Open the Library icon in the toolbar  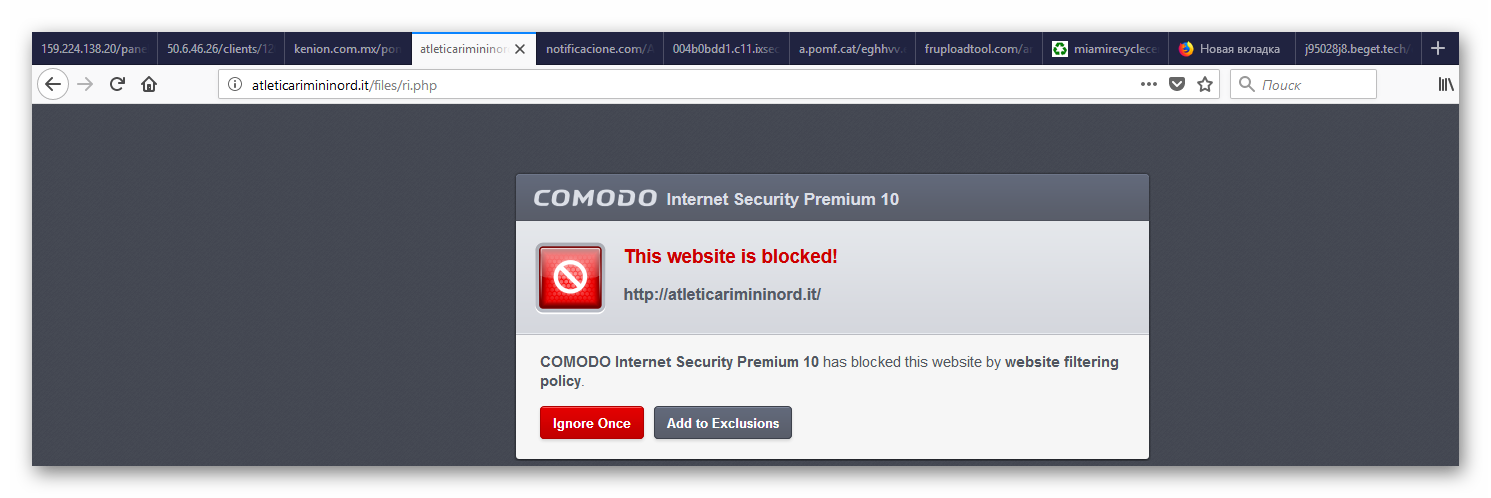point(1446,85)
